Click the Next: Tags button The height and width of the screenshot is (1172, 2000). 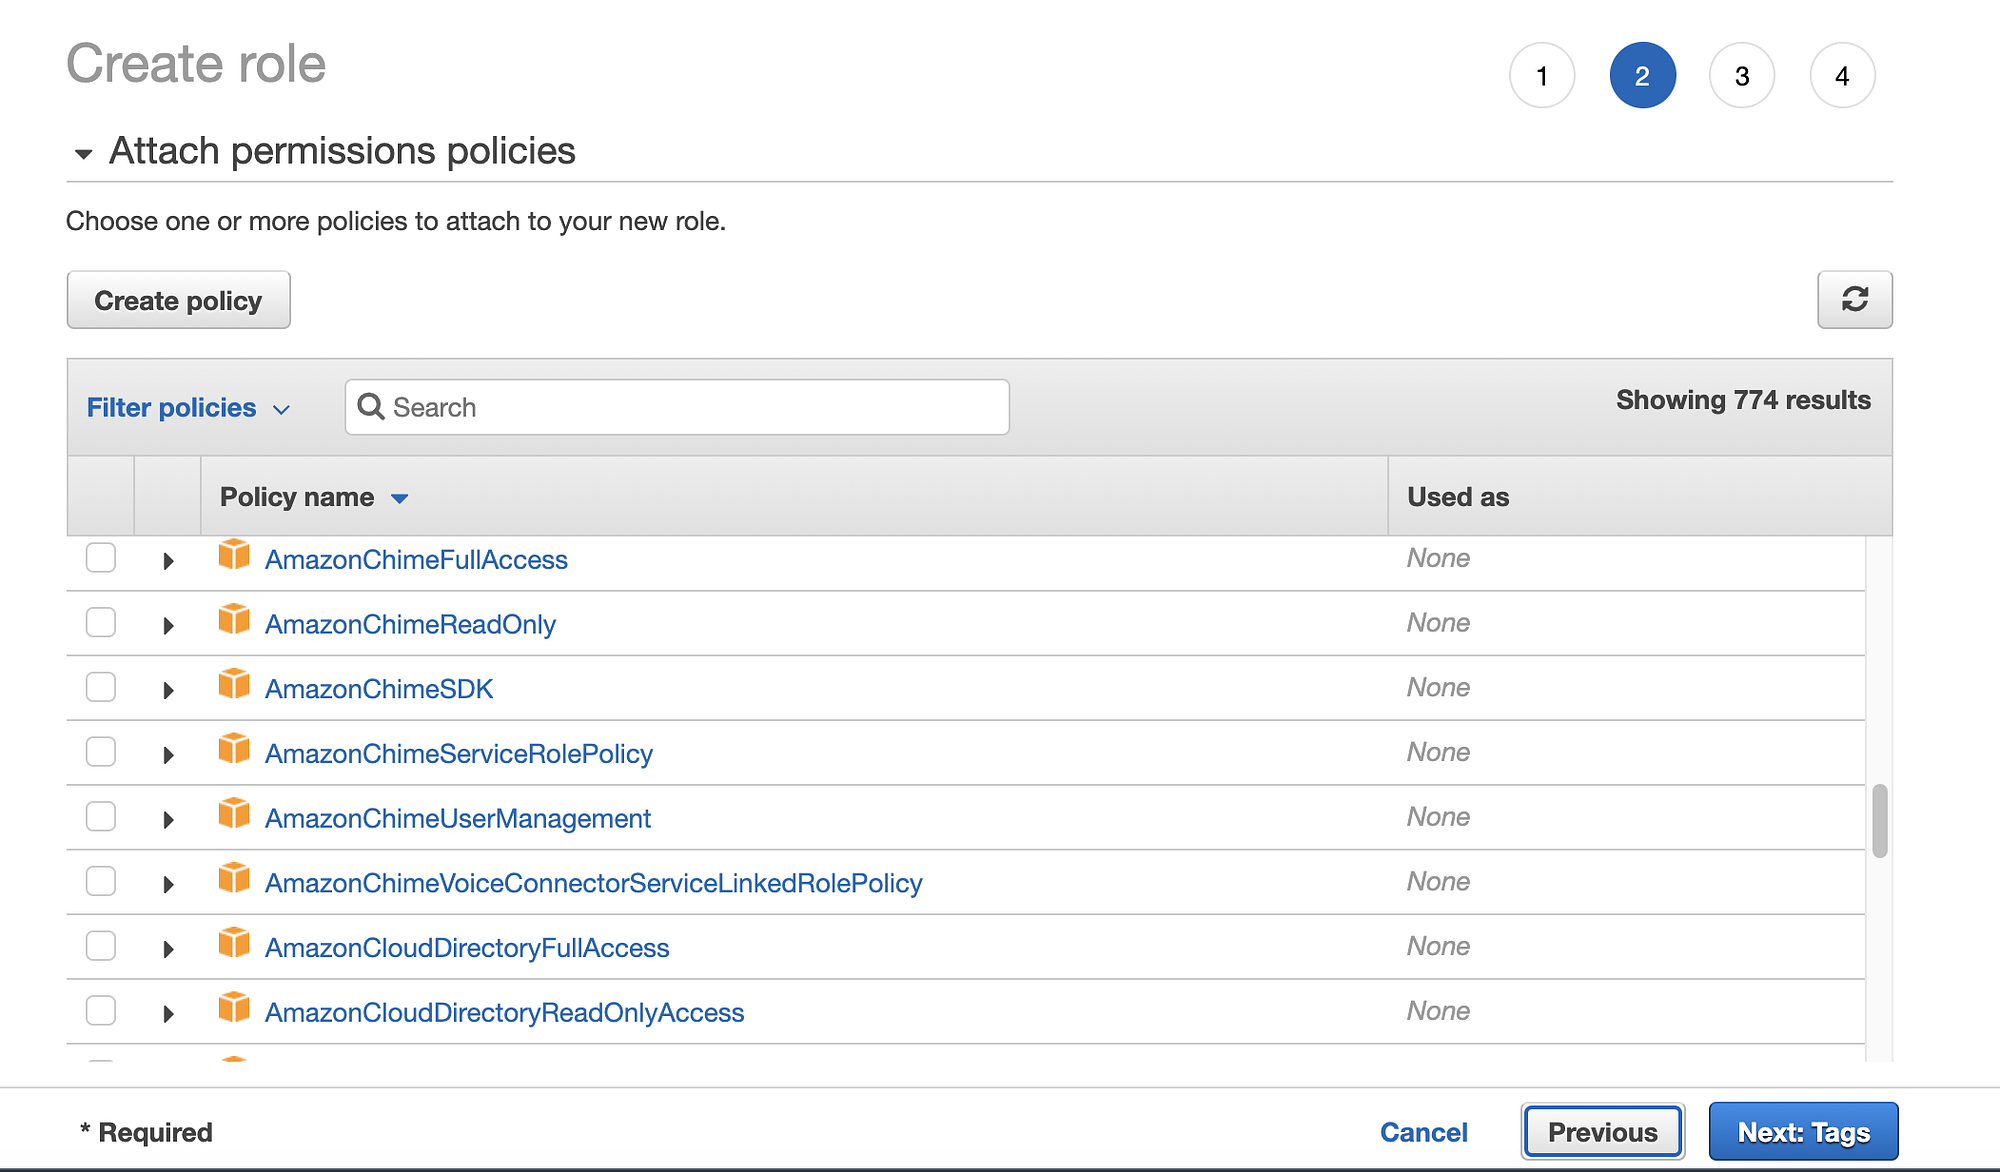point(1802,1132)
